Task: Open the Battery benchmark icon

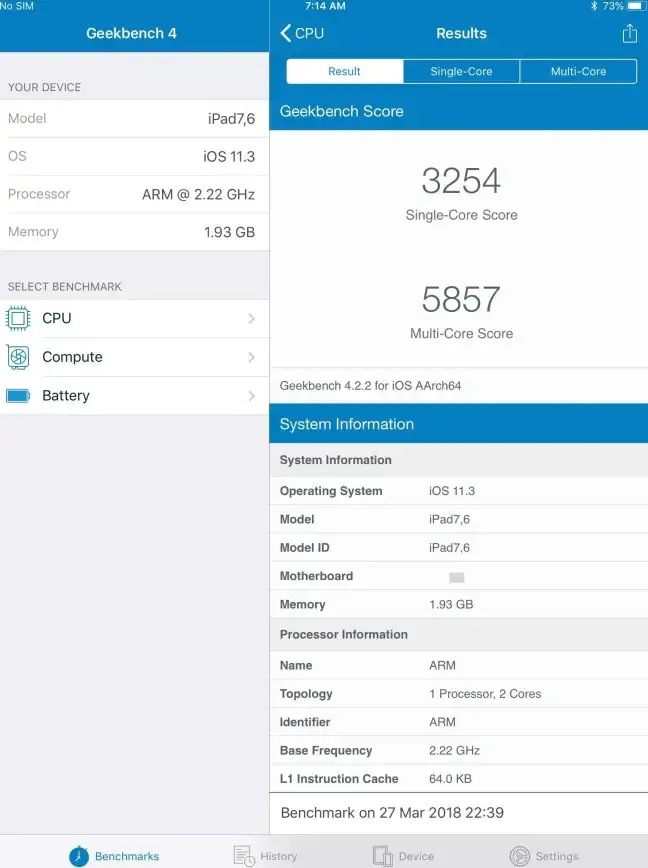Action: pyautogui.click(x=18, y=396)
